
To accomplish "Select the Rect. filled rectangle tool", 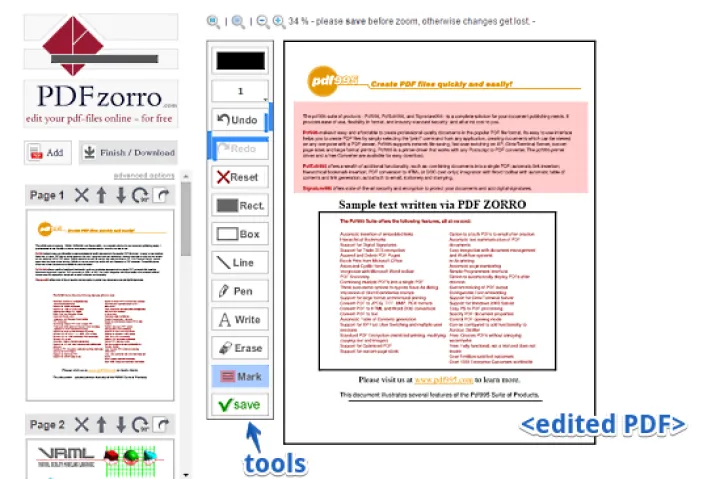I will [240, 205].
